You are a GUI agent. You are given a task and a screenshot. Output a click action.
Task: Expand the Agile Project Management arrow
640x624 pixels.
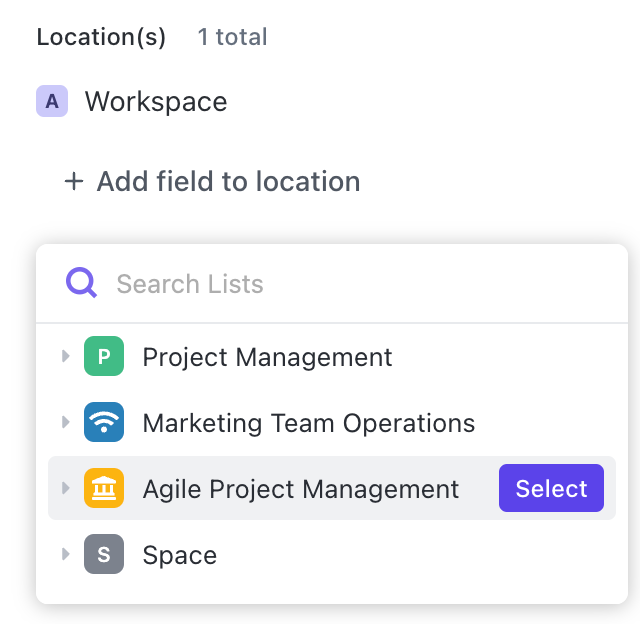[x=66, y=489]
